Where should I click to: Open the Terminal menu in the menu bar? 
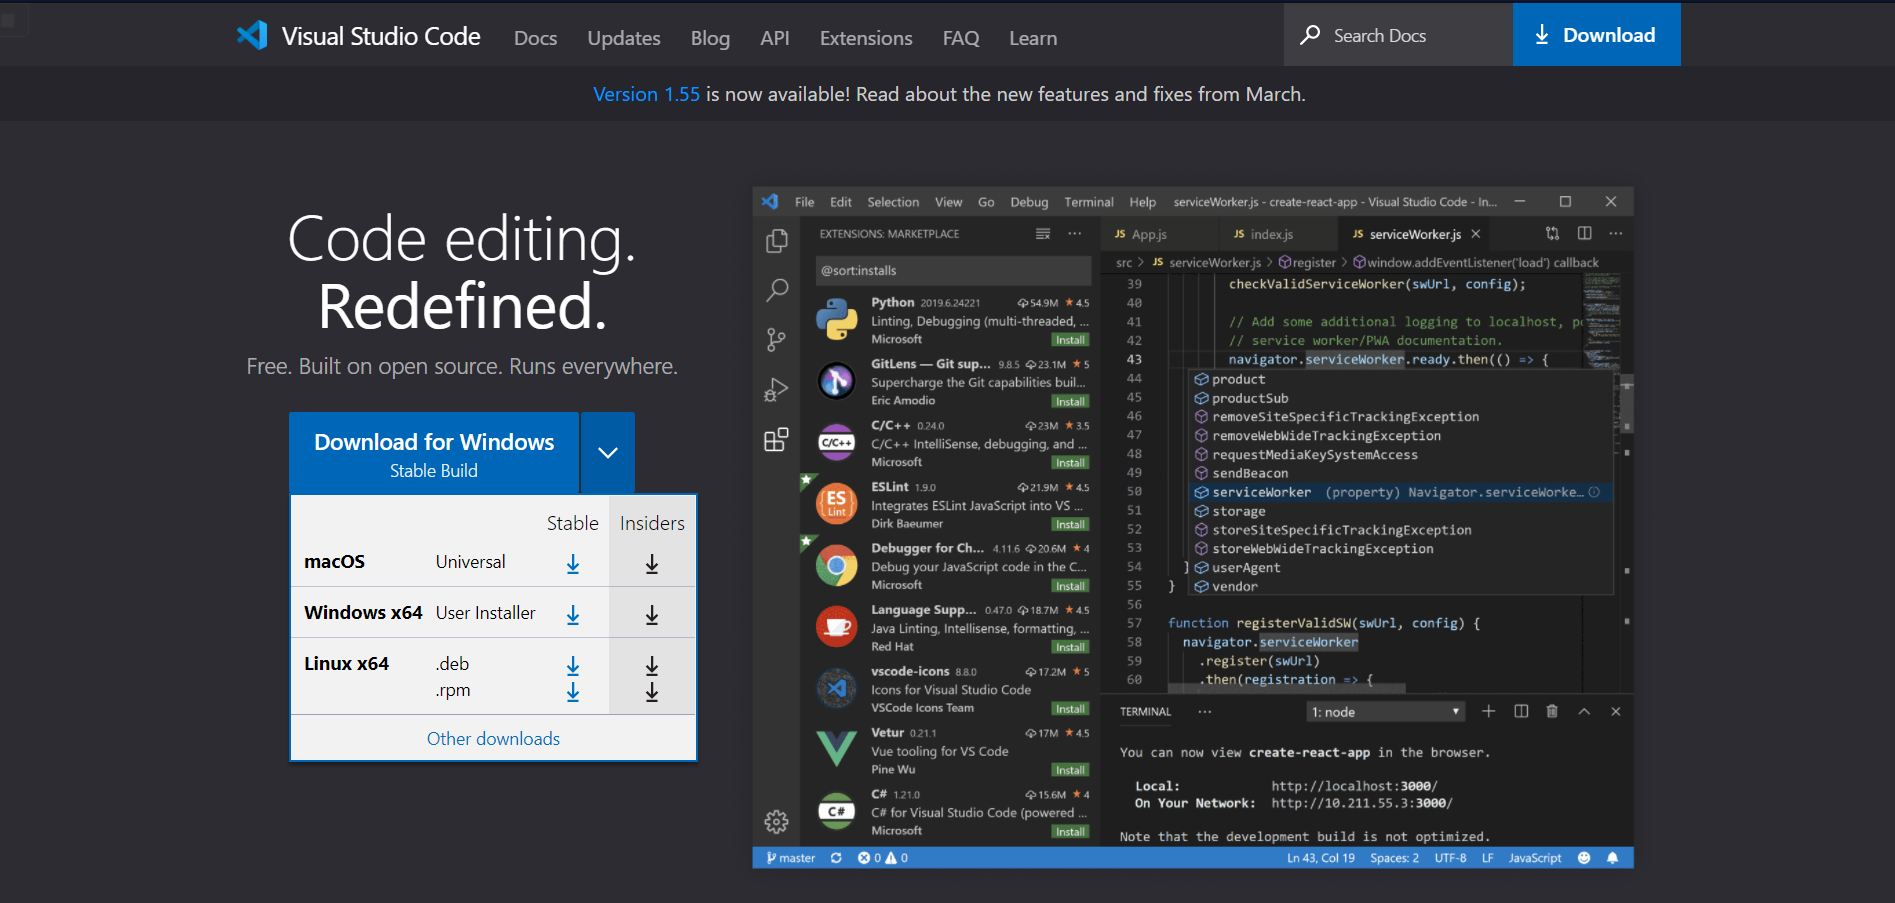(1089, 202)
